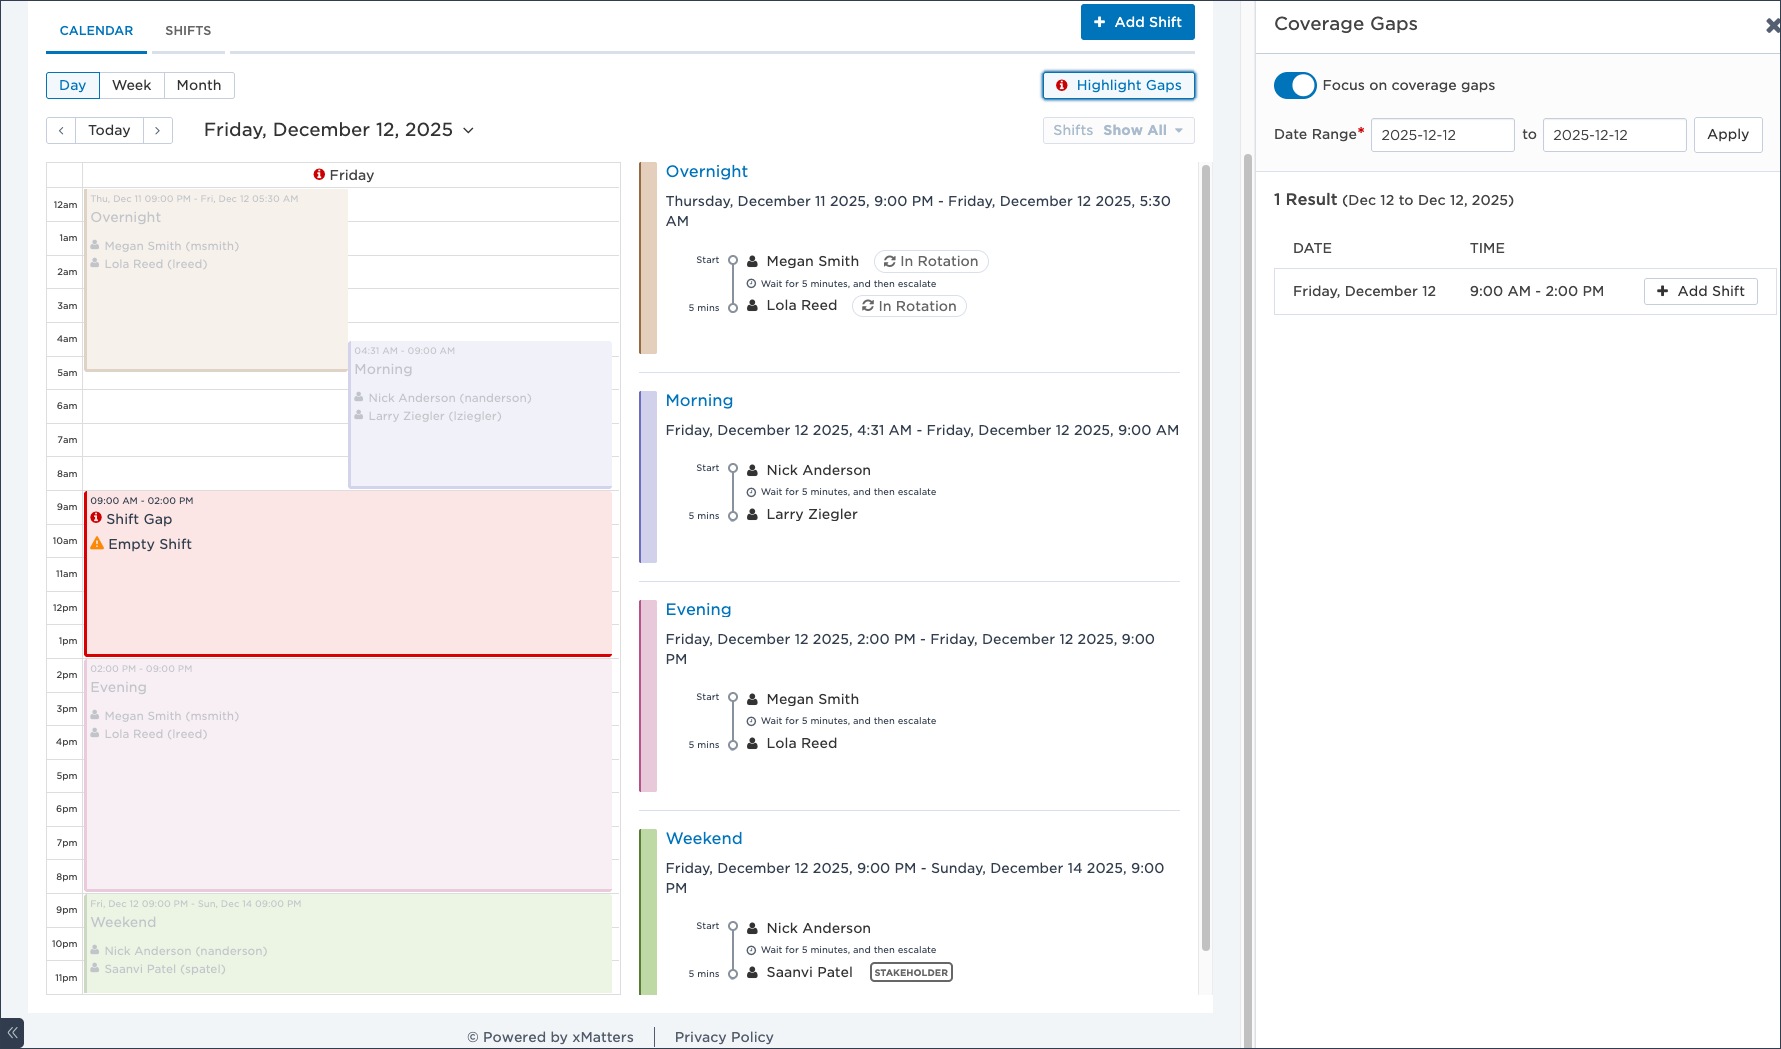Open the Shifts Show All dropdown
Image resolution: width=1781 pixels, height=1049 pixels.
[1118, 131]
